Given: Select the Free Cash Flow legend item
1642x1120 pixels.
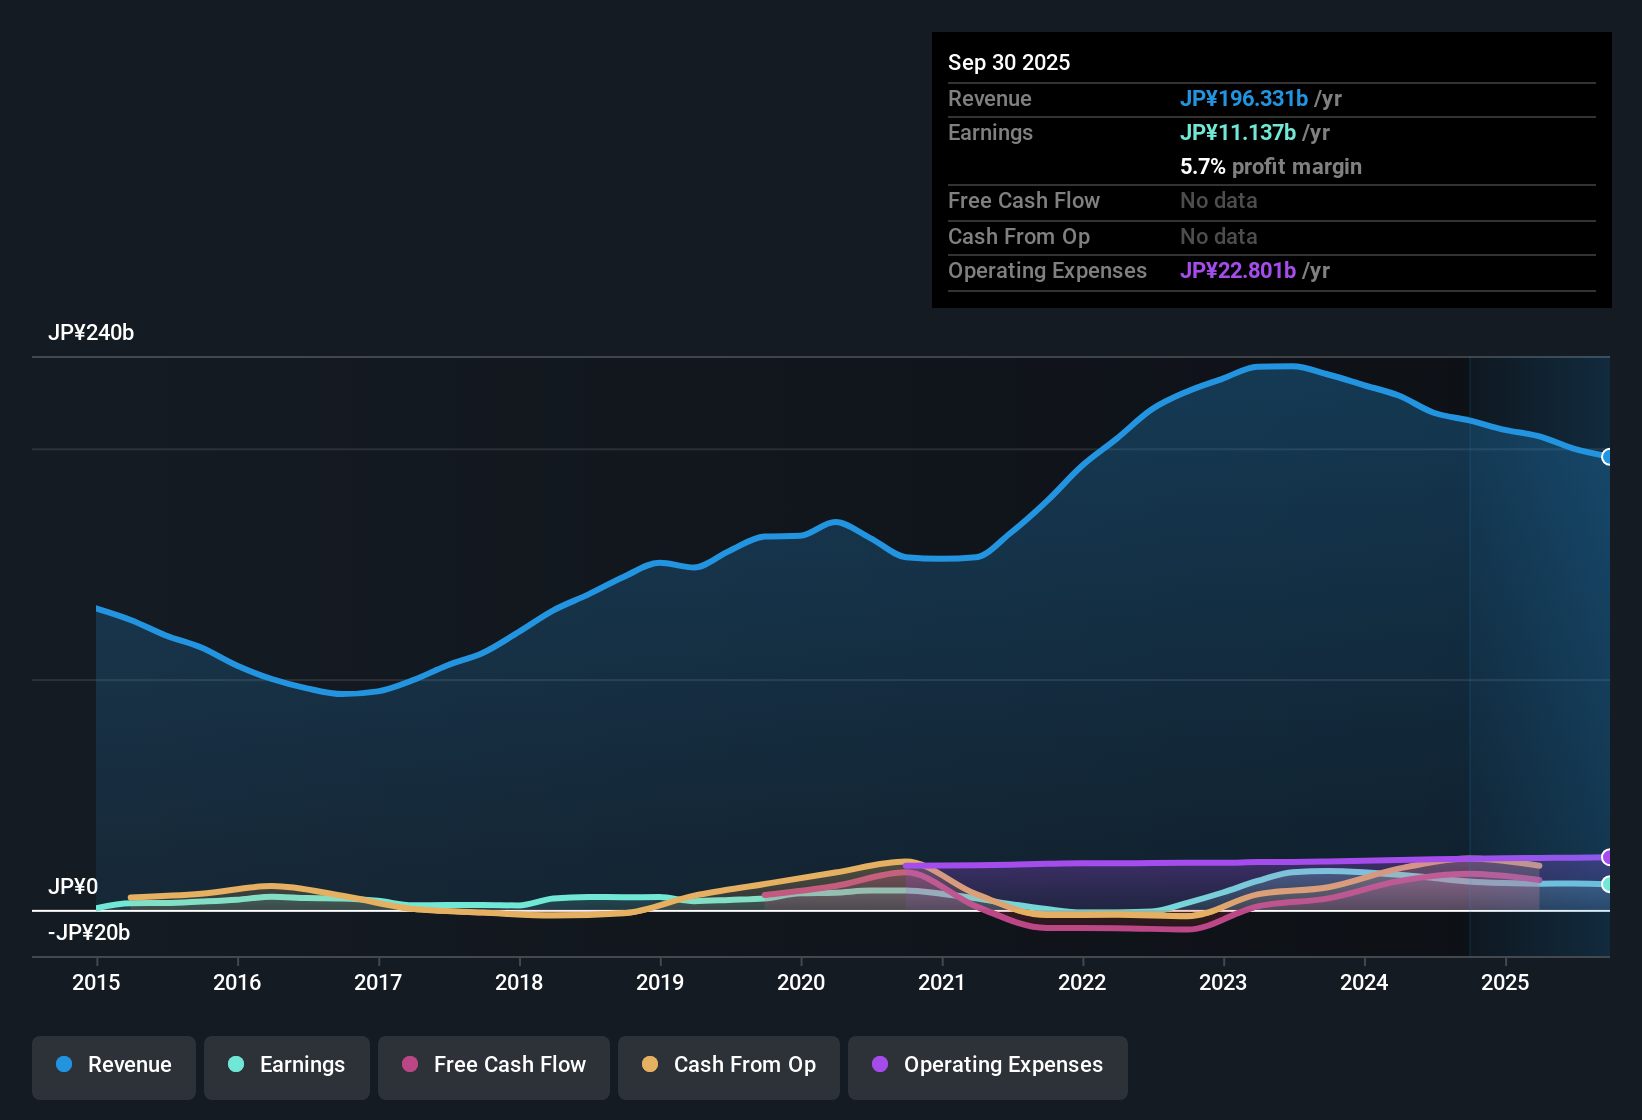Looking at the screenshot, I should (x=493, y=1066).
